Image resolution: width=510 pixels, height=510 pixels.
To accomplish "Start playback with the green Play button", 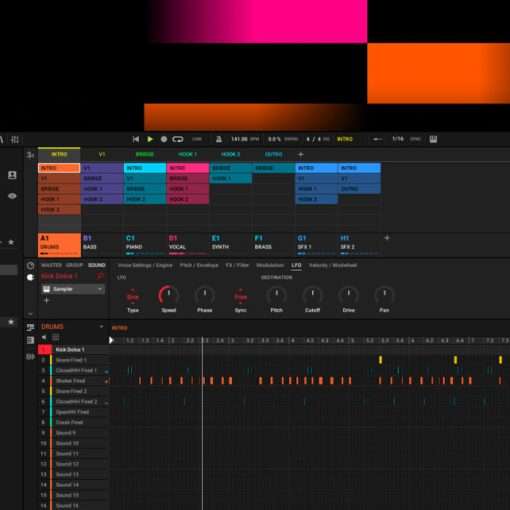I will pos(150,139).
